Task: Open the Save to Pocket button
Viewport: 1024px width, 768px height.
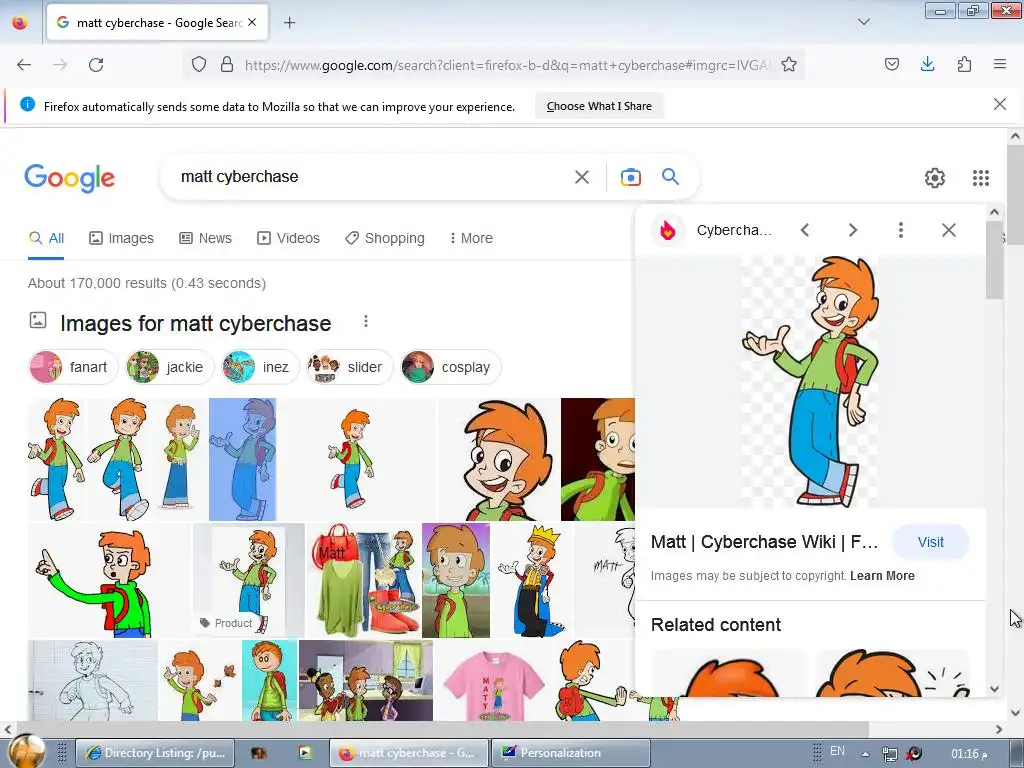Action: point(891,64)
